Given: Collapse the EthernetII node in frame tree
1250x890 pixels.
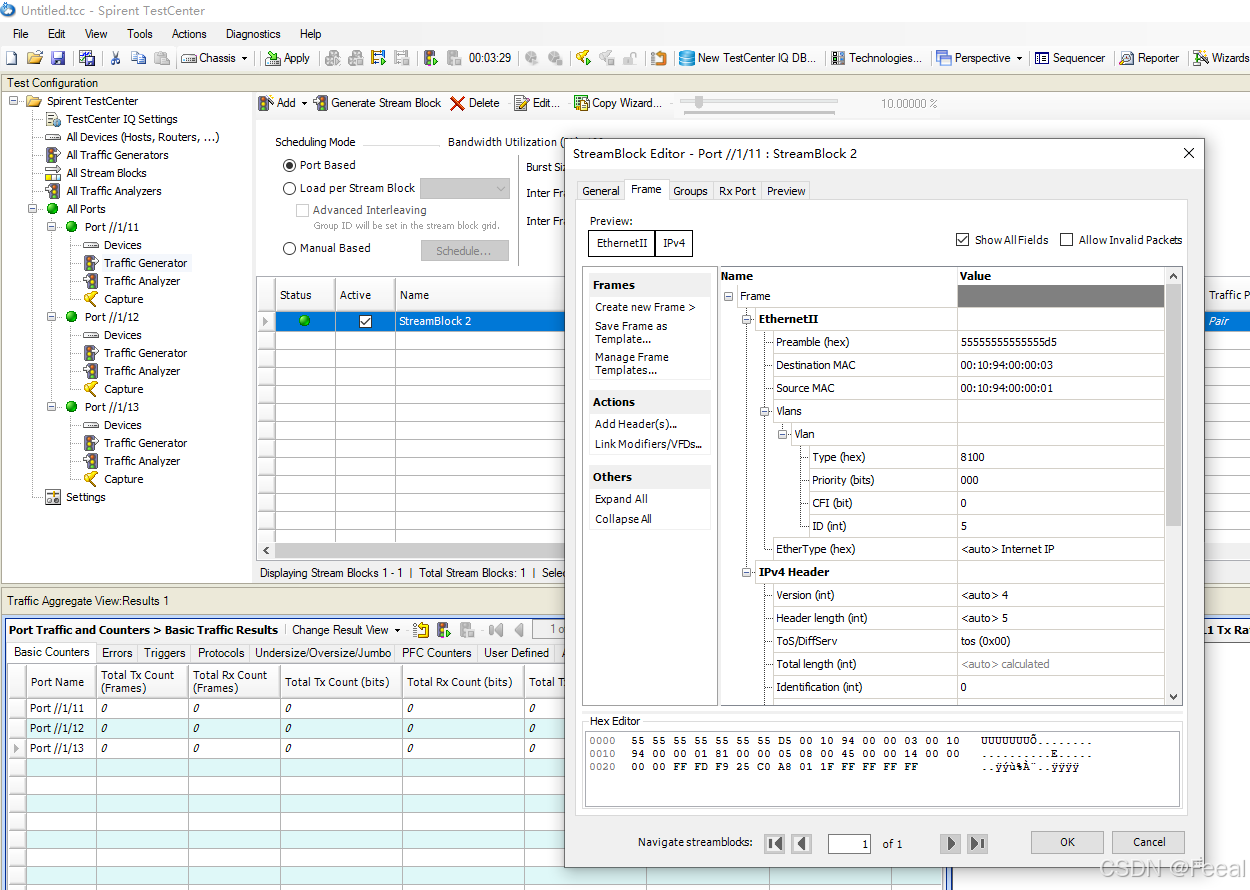Looking at the screenshot, I should point(747,319).
